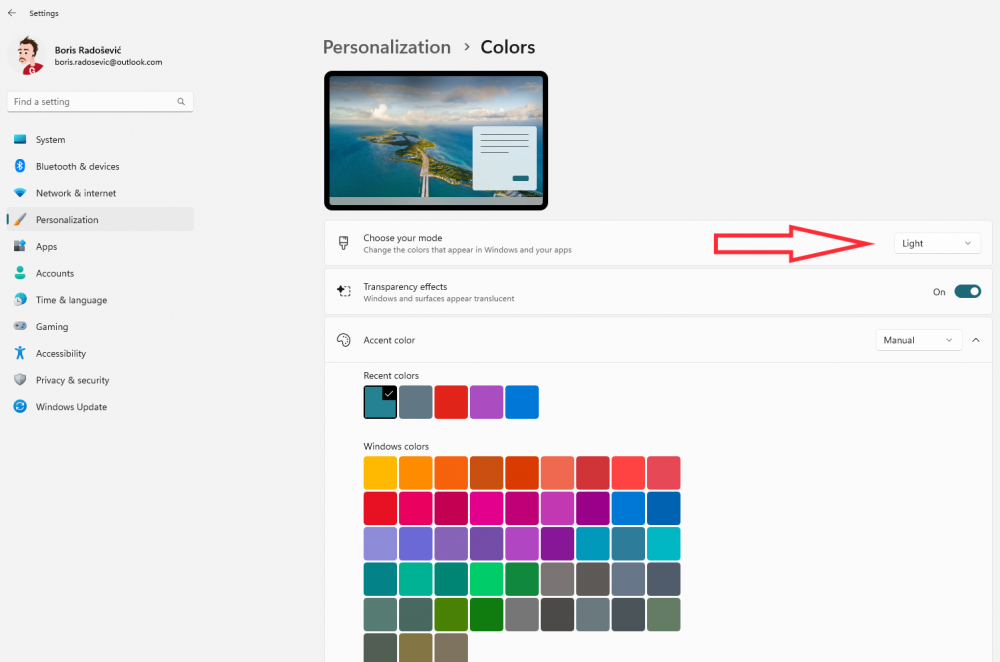Go to Gaming settings
Image resolution: width=1000 pixels, height=662 pixels.
(x=100, y=326)
